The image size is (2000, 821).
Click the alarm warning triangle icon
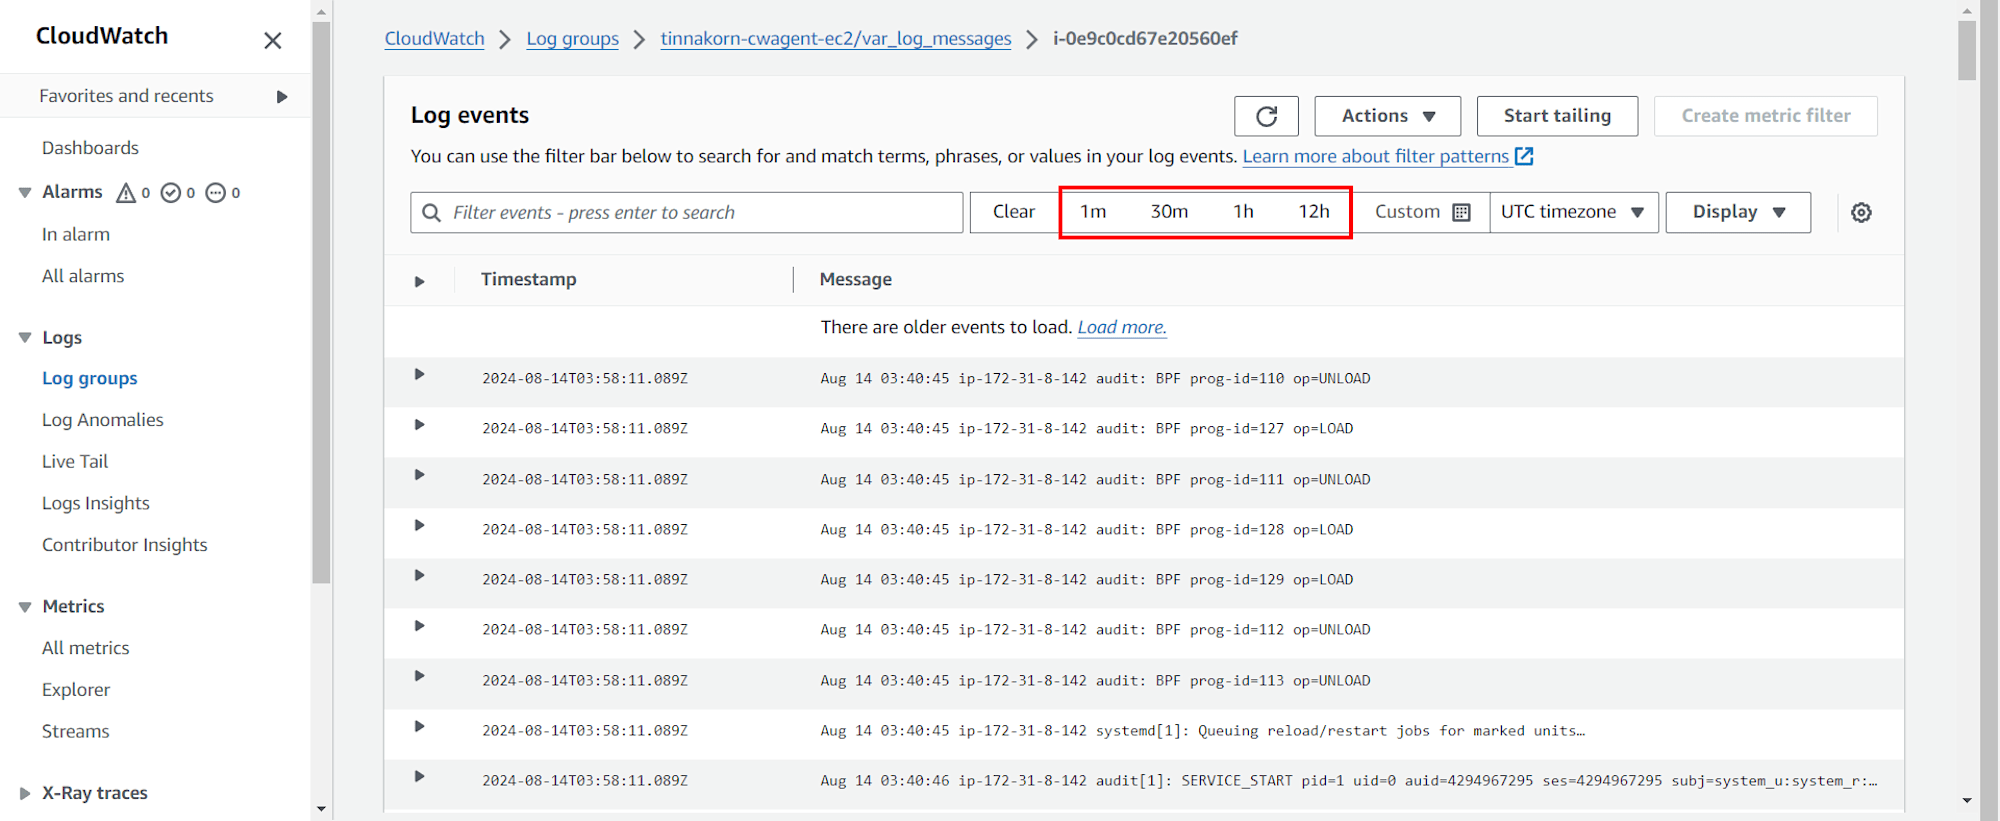[126, 193]
